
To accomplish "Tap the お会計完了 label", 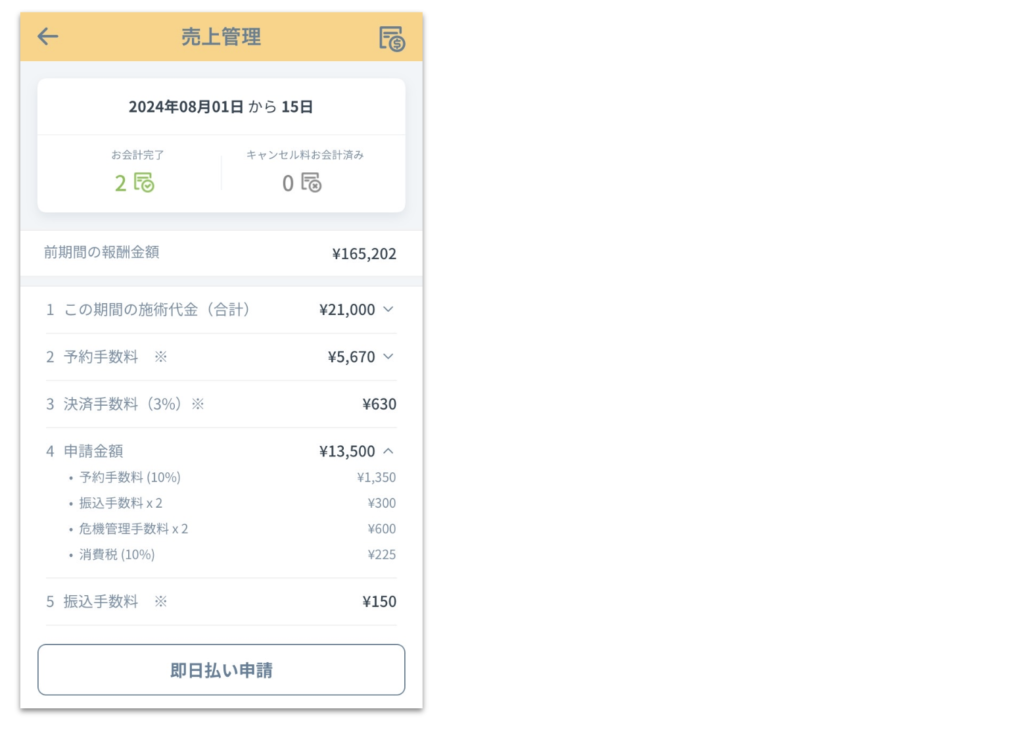I will (138, 155).
